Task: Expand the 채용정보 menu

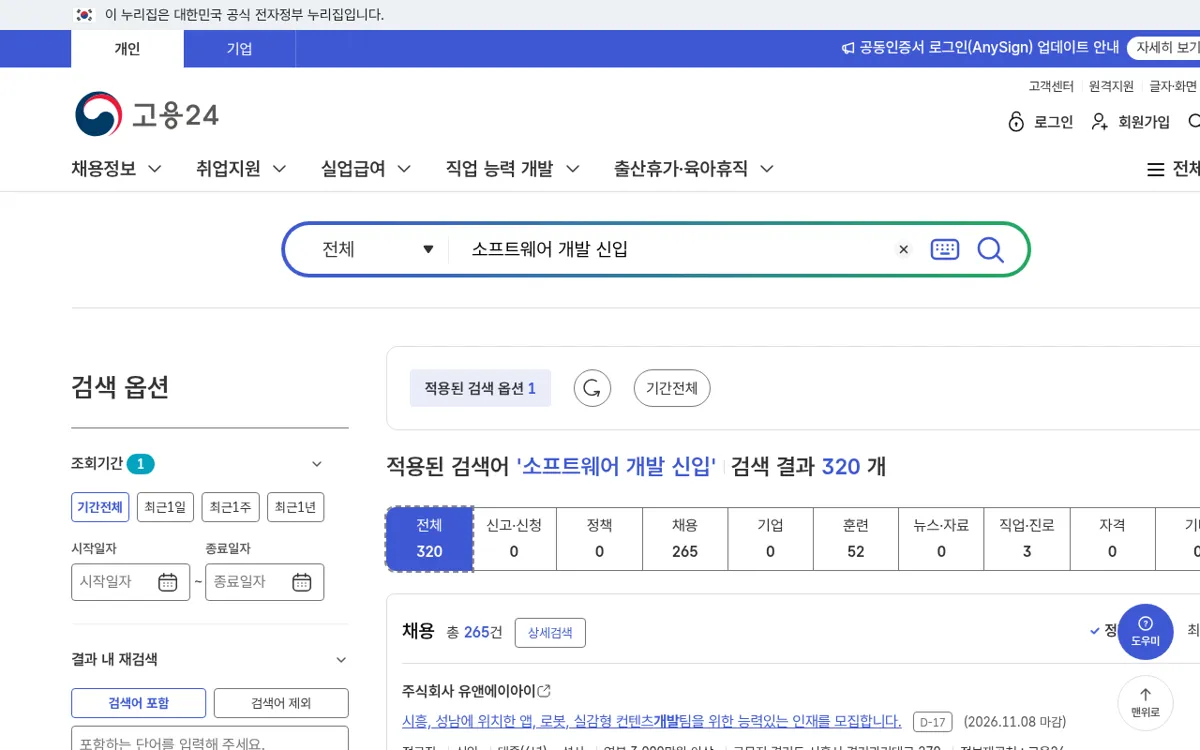Action: (x=116, y=169)
